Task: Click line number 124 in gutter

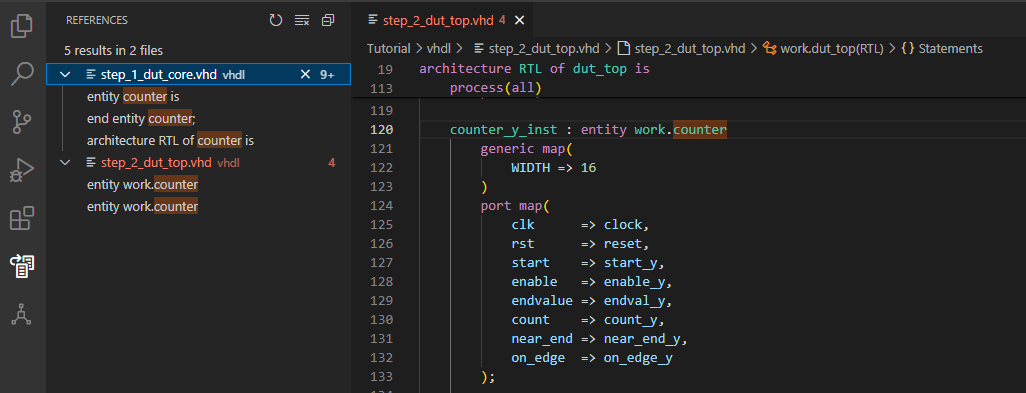Action: tap(381, 206)
